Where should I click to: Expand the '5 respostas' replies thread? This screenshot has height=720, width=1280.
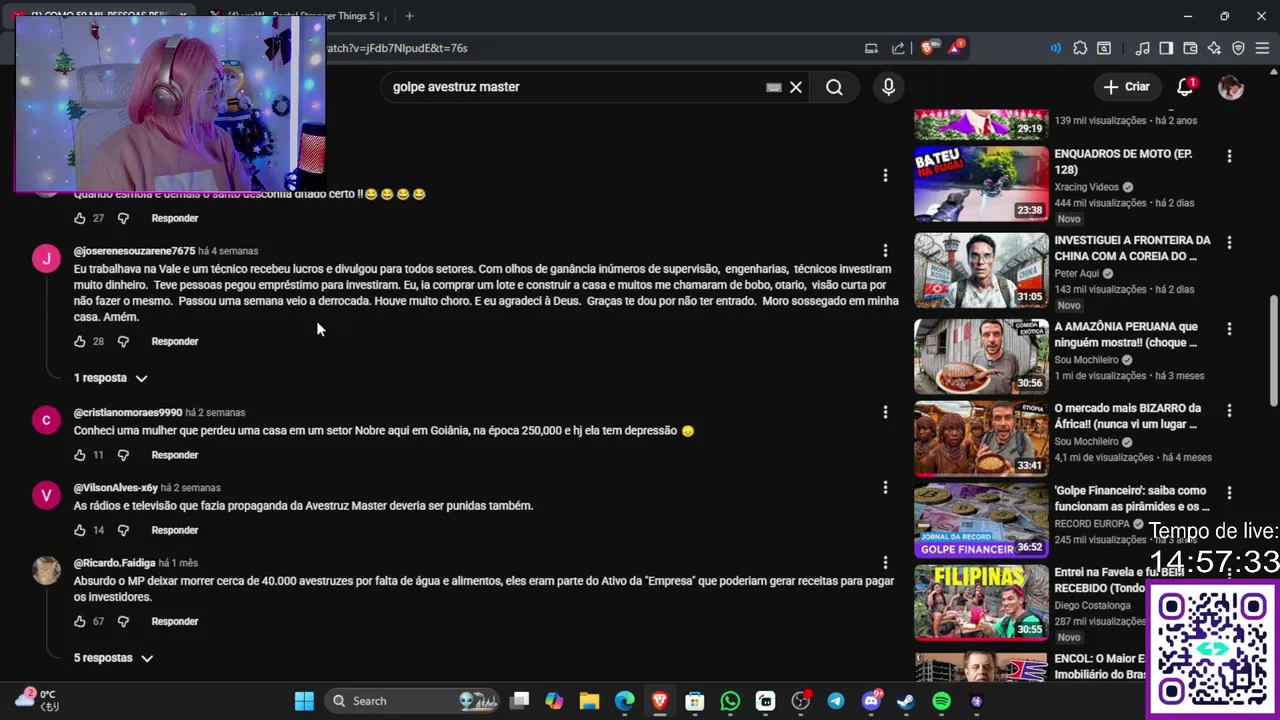pos(113,658)
